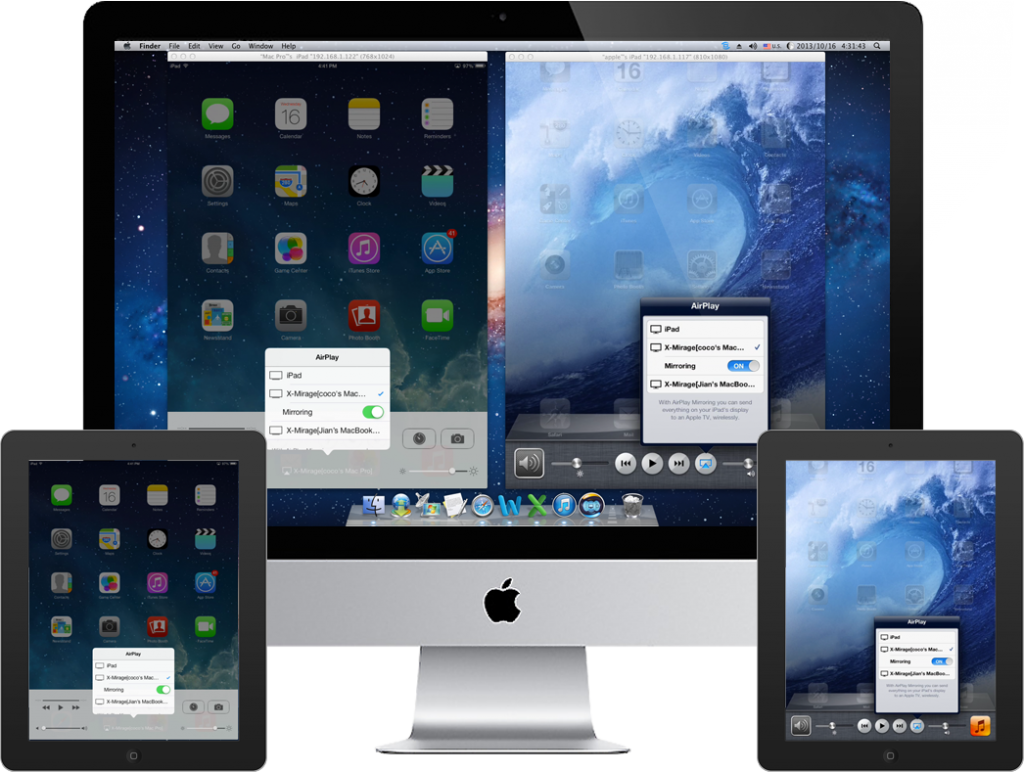
Task: Open green X app from the iMac Dock
Action: click(x=537, y=506)
